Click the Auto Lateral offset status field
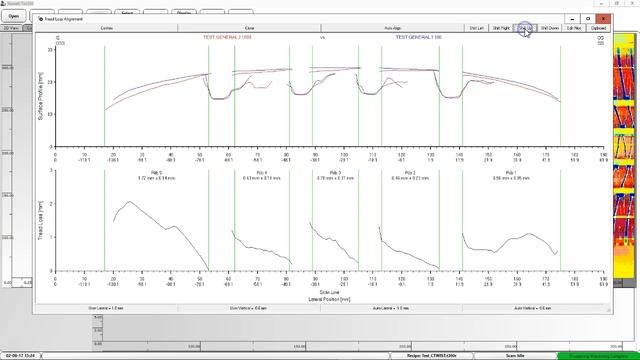Screen dimensions: 640x360 391,308
